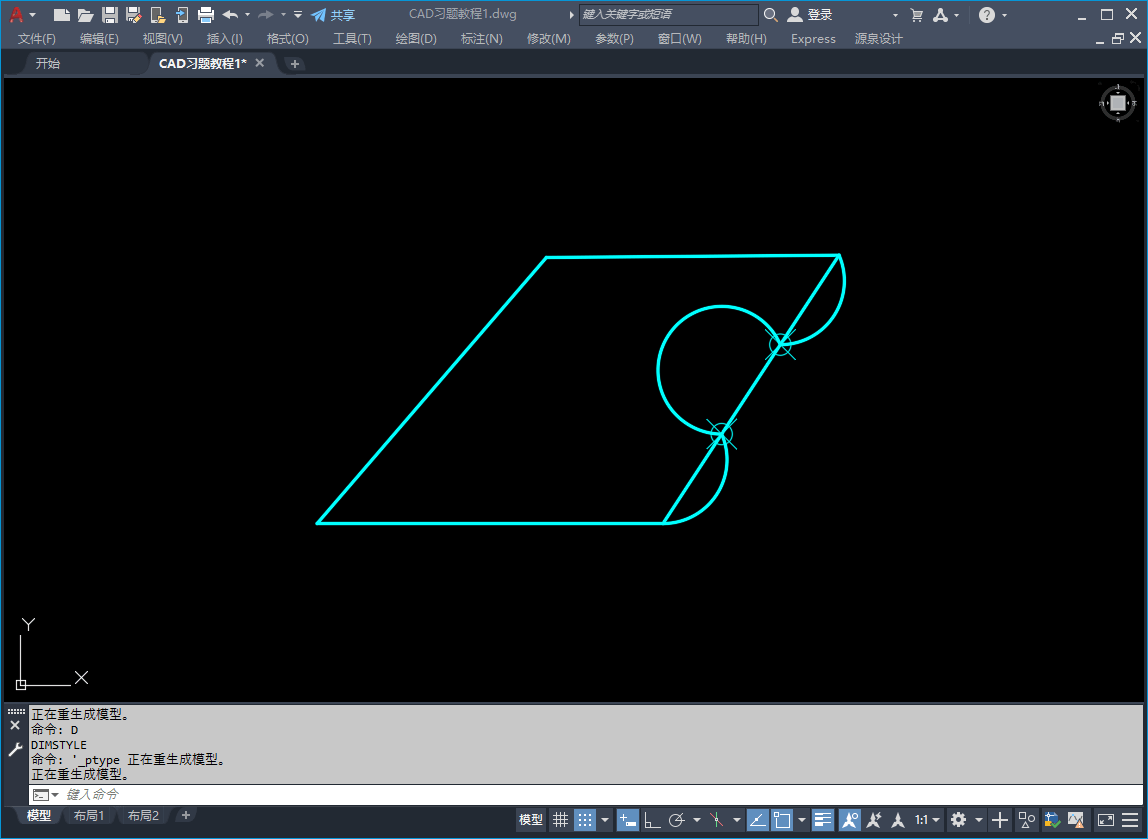Open the sign-in dropdown arrow
1148x839 pixels.
[895, 15]
